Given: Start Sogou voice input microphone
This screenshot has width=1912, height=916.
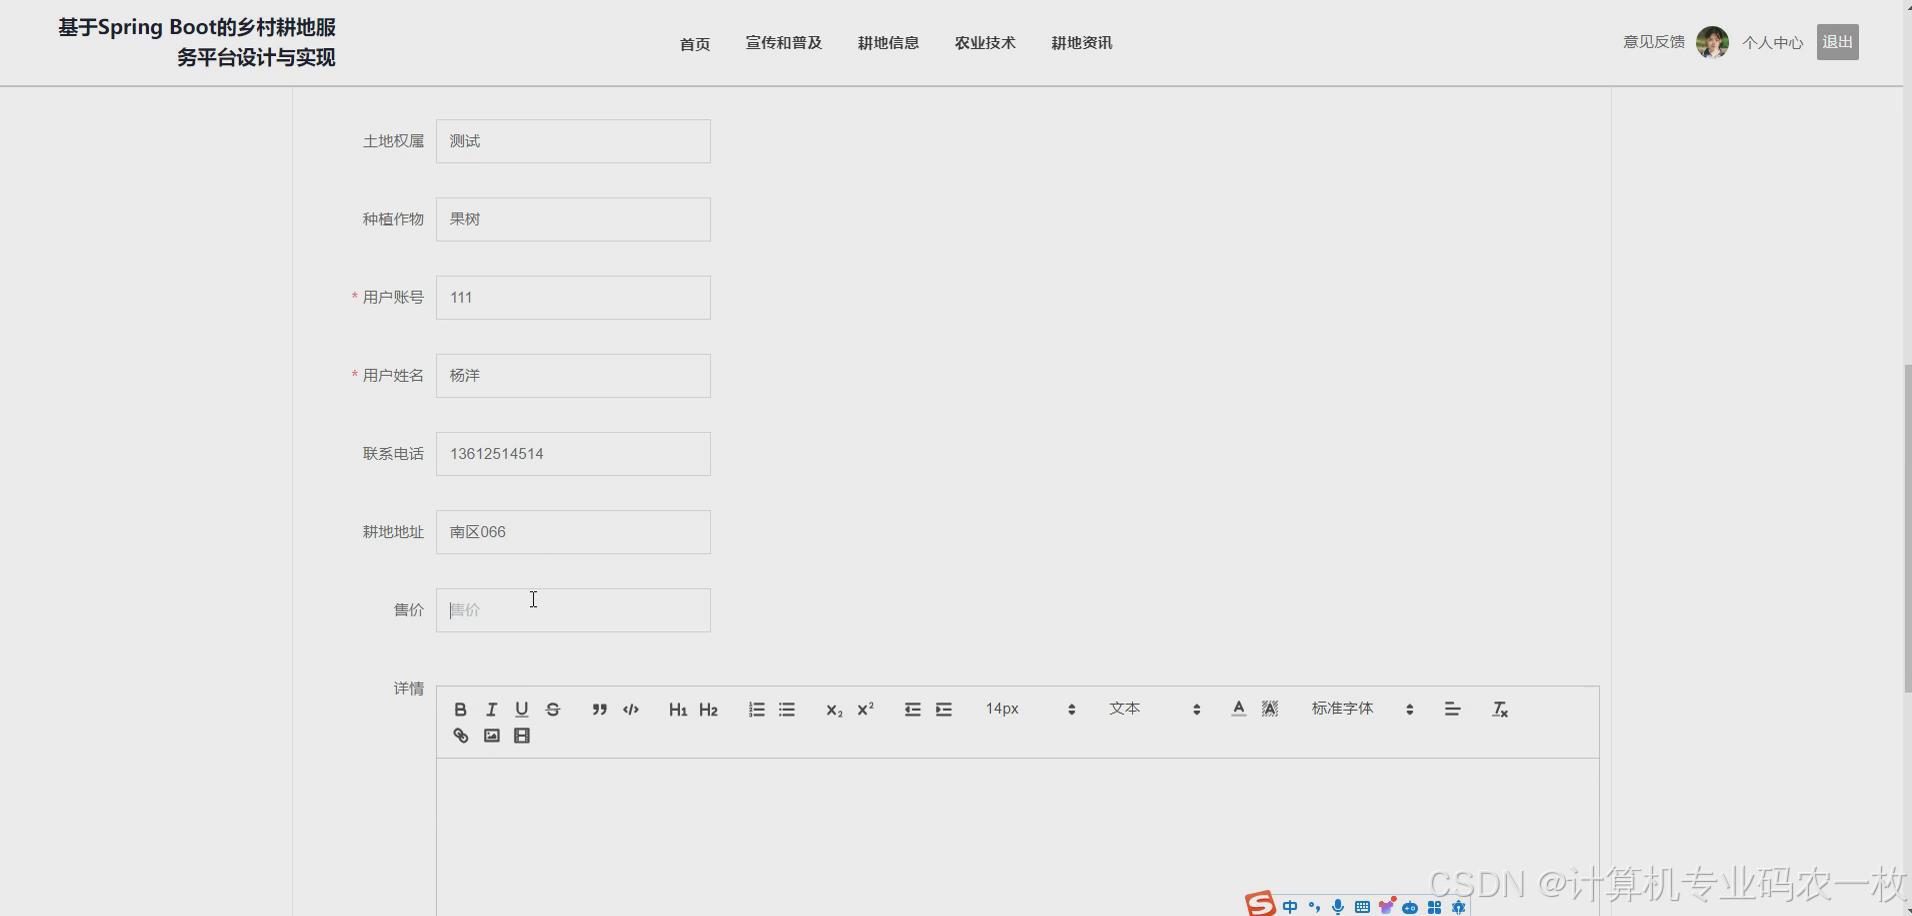Looking at the screenshot, I should (1338, 907).
